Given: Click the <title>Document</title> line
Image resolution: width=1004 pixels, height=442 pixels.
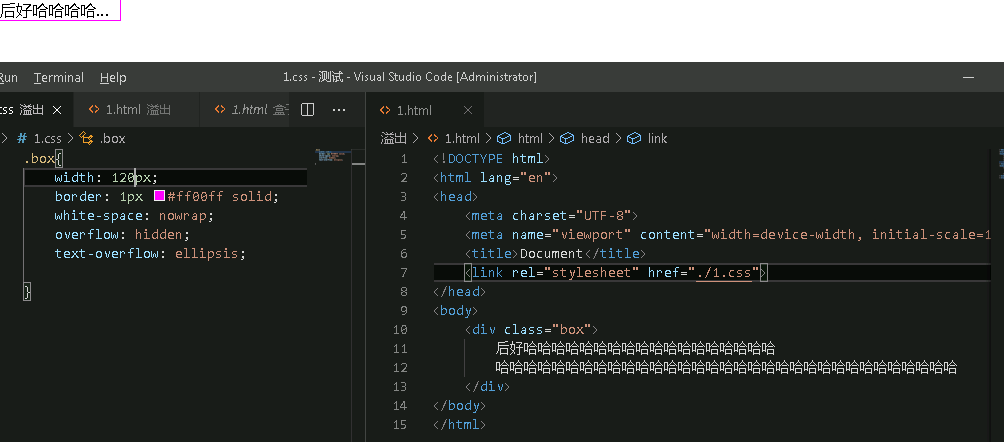Looking at the screenshot, I should (555, 254).
